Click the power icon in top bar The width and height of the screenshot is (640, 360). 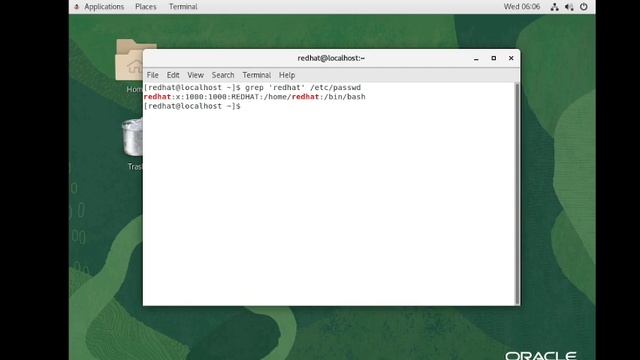pyautogui.click(x=584, y=7)
